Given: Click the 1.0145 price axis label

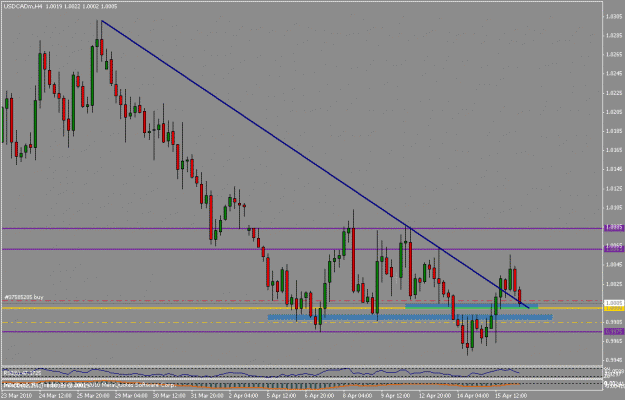Looking at the screenshot, I should click(x=614, y=169).
